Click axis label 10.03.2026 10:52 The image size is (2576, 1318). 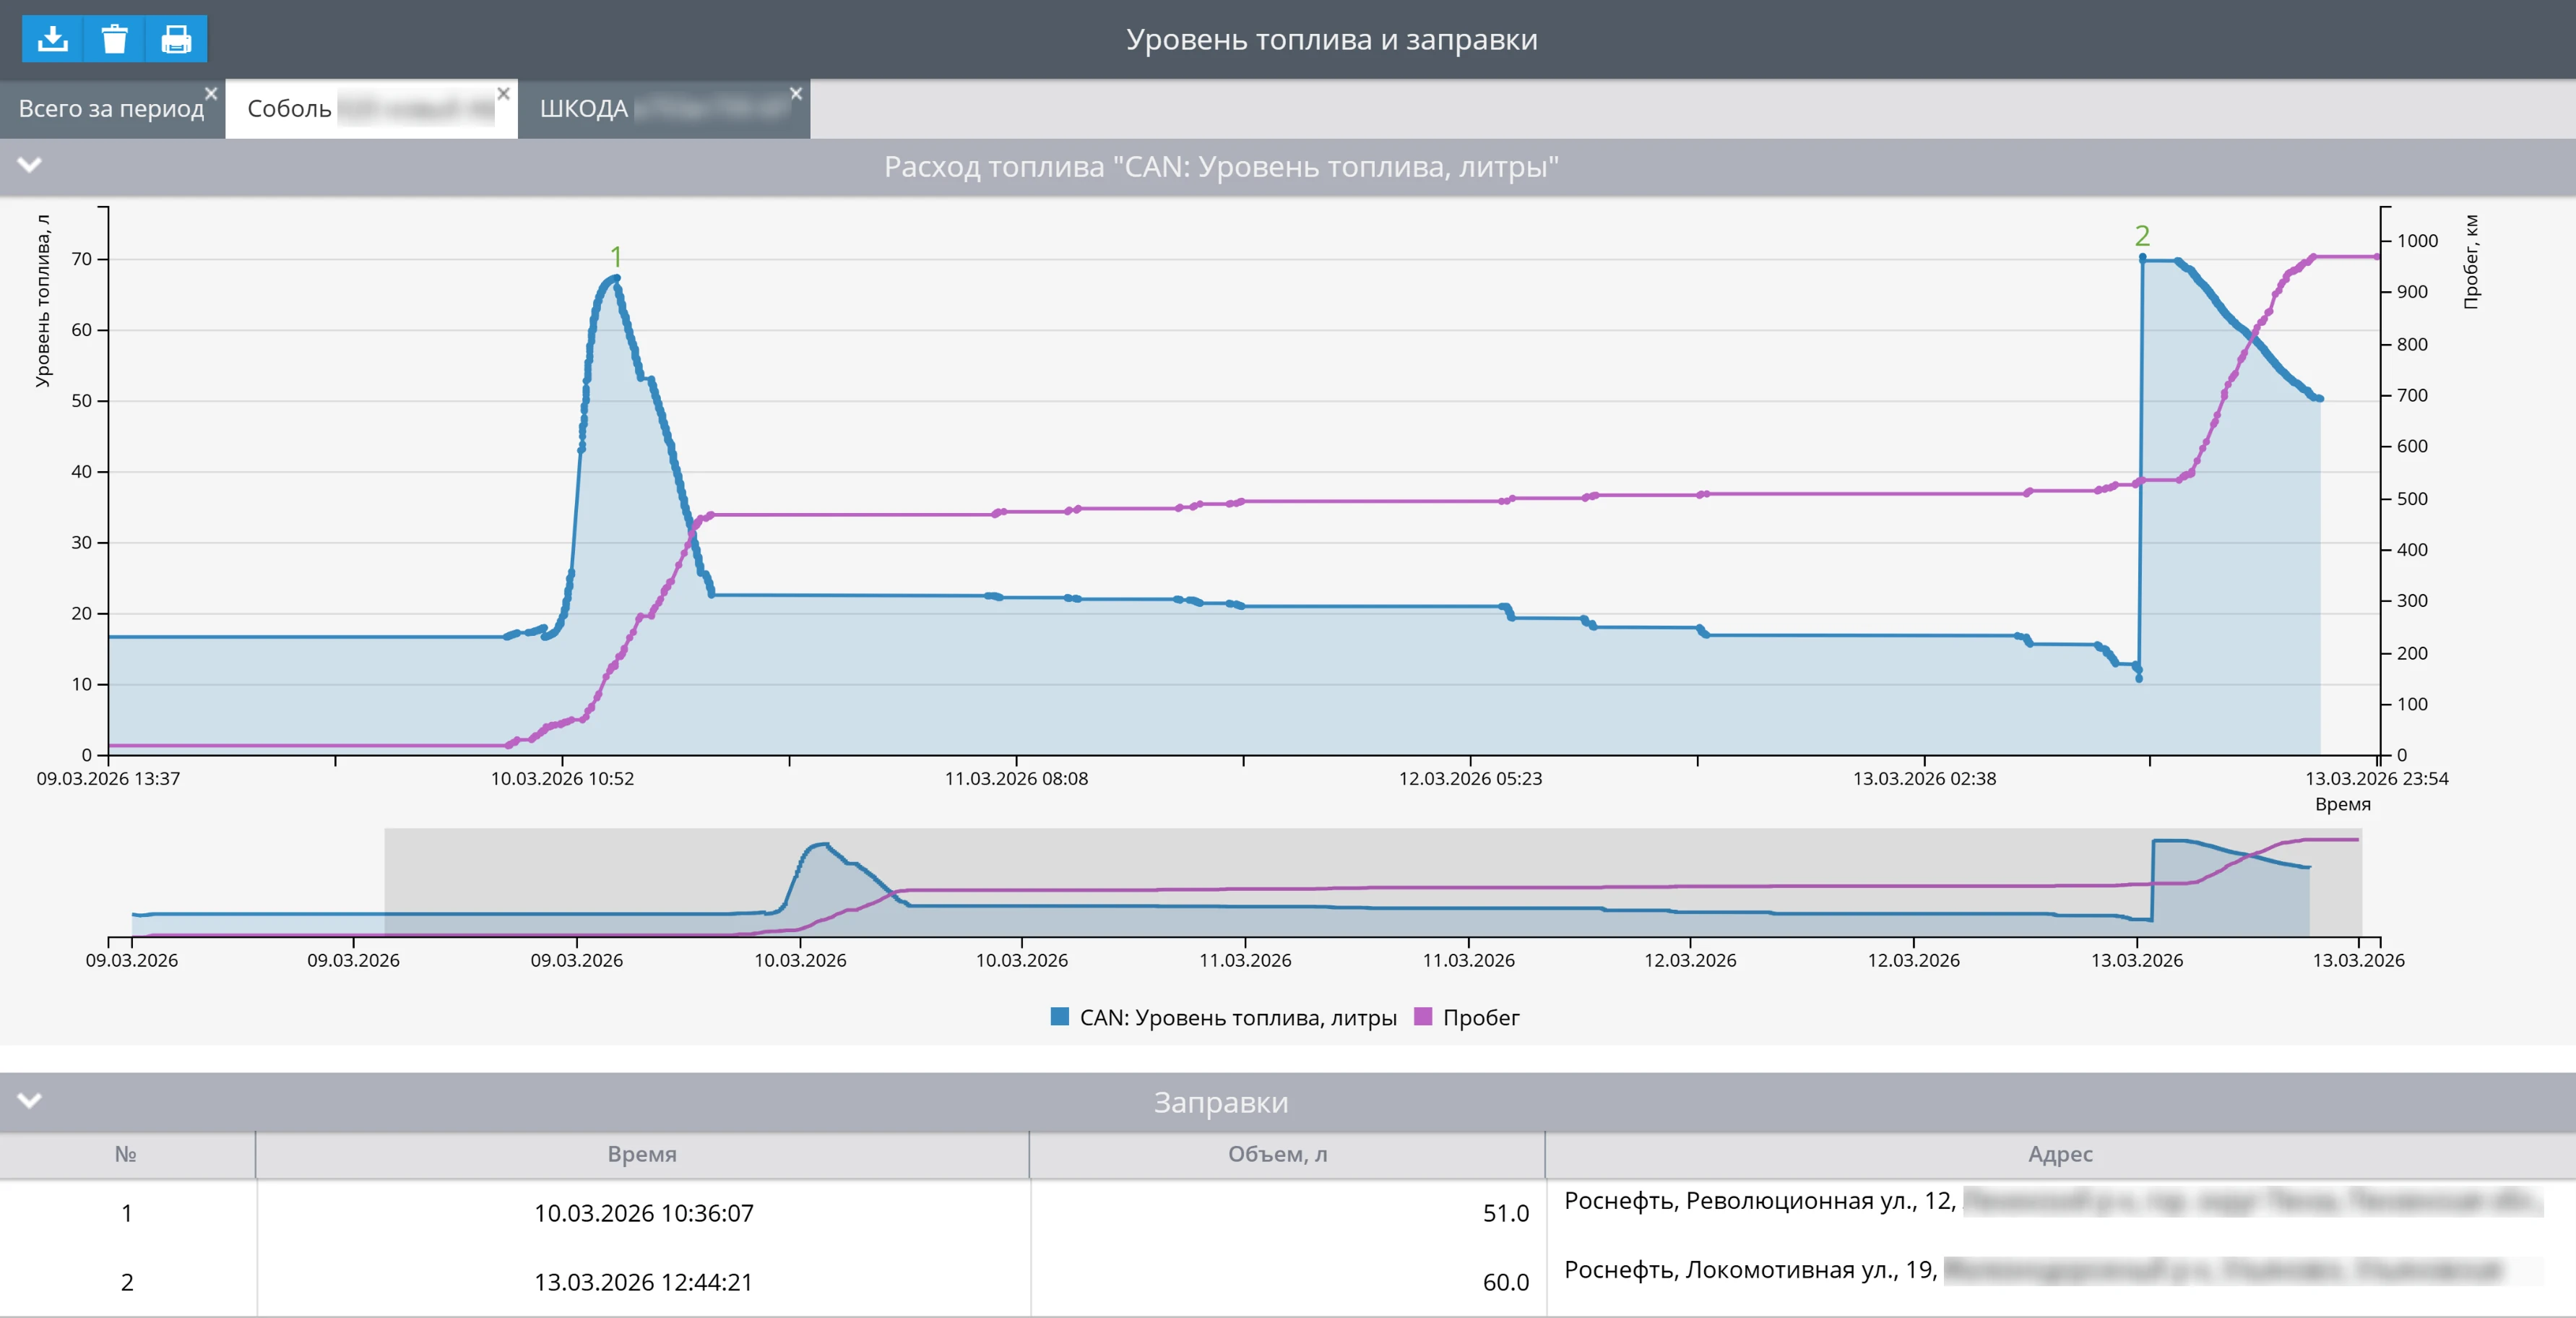(x=562, y=778)
